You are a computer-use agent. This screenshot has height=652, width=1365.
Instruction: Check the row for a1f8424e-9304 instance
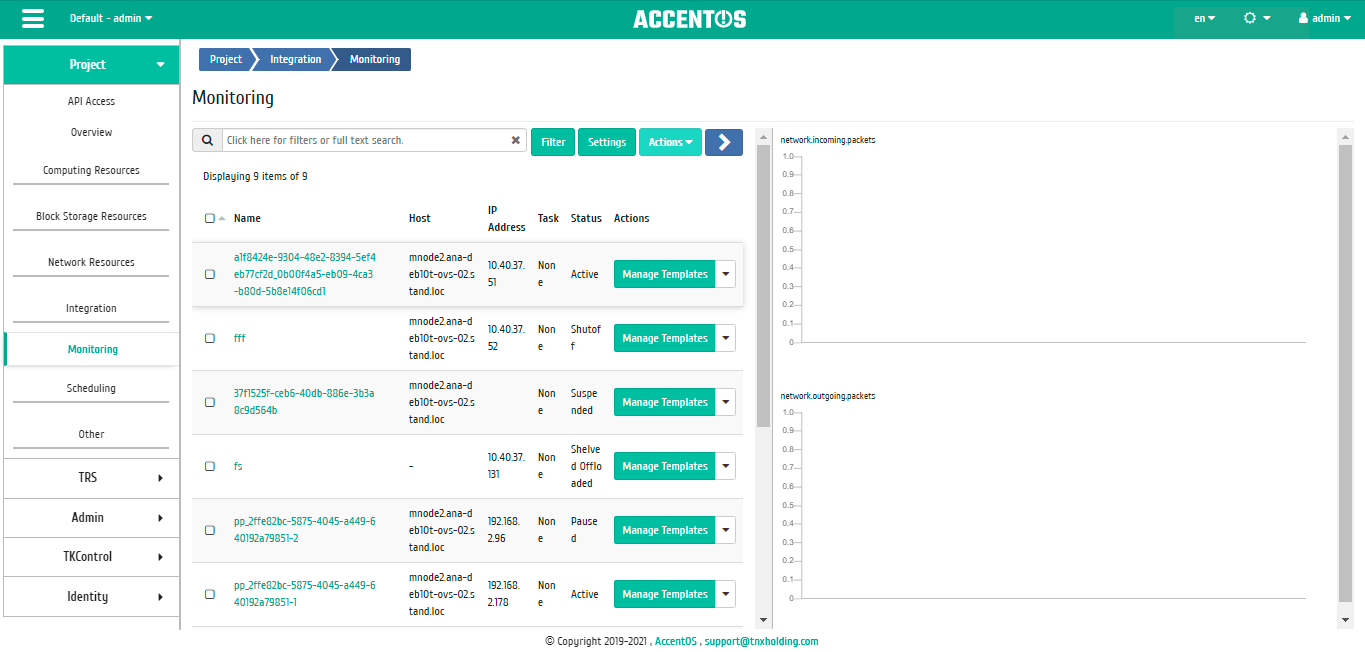210,274
